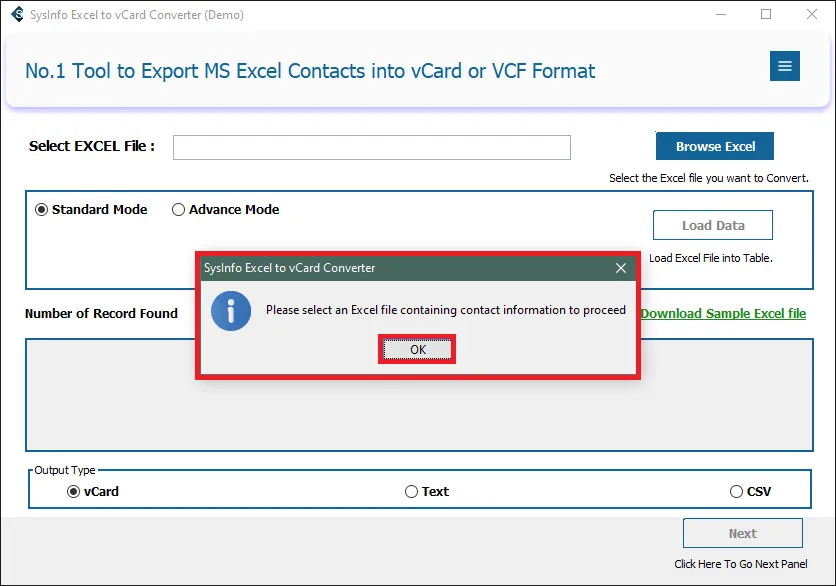This screenshot has width=836, height=586.
Task: Click the 'No.1 Tool to Export' heading
Action: (x=310, y=71)
